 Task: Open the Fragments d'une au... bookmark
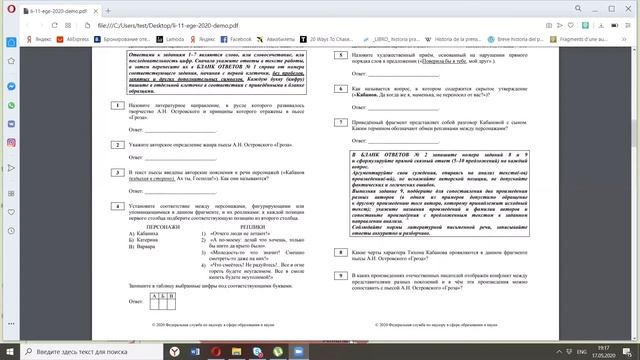(579, 39)
